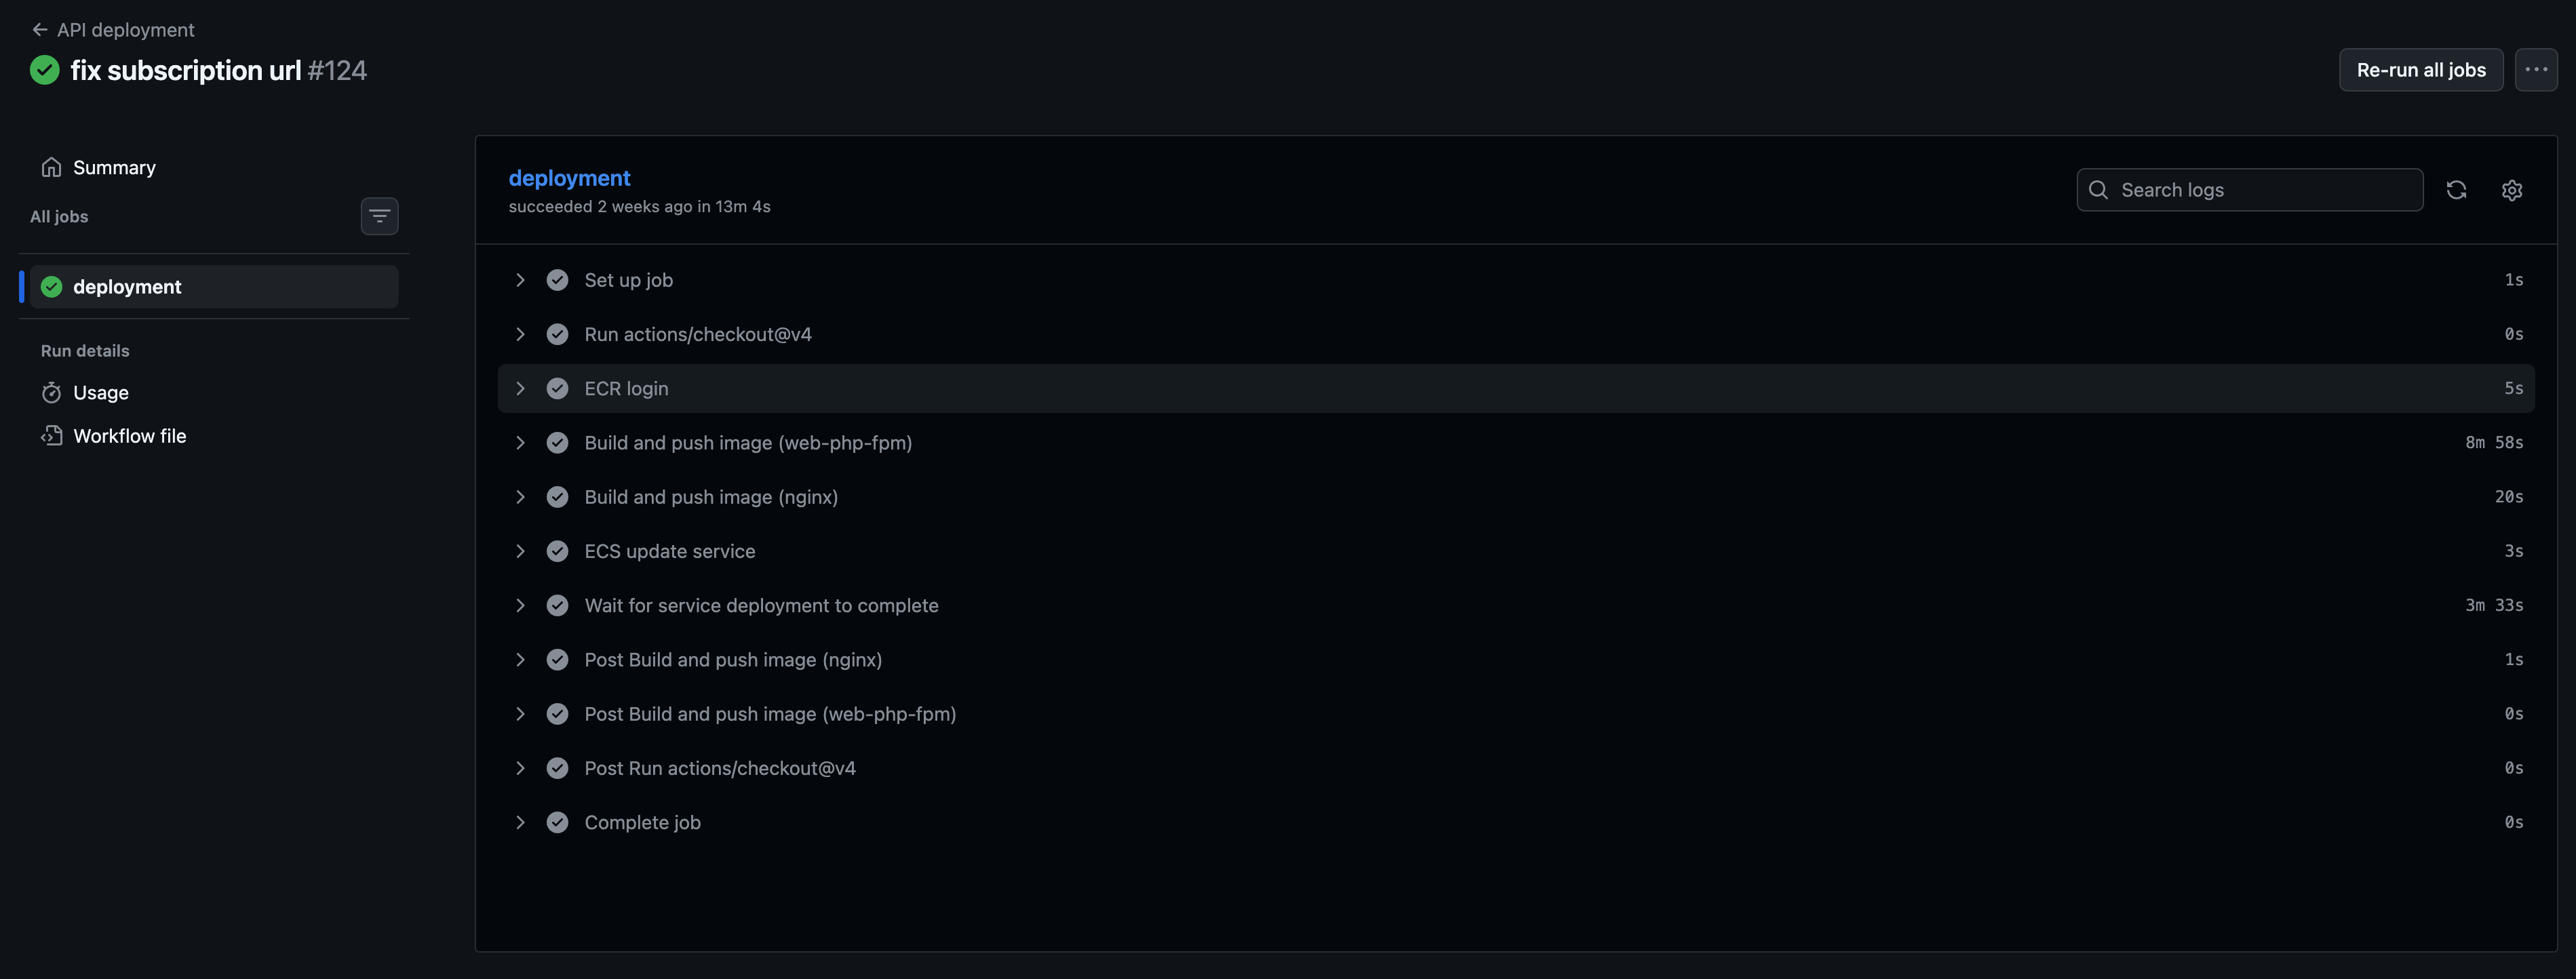This screenshot has width=2576, height=979.
Task: Click the Summary home icon
Action: point(51,168)
